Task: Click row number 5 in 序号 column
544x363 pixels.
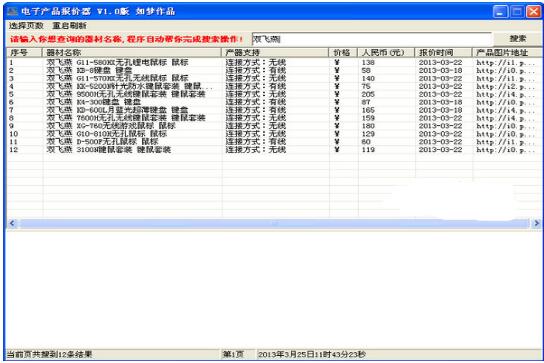Action: [11, 94]
